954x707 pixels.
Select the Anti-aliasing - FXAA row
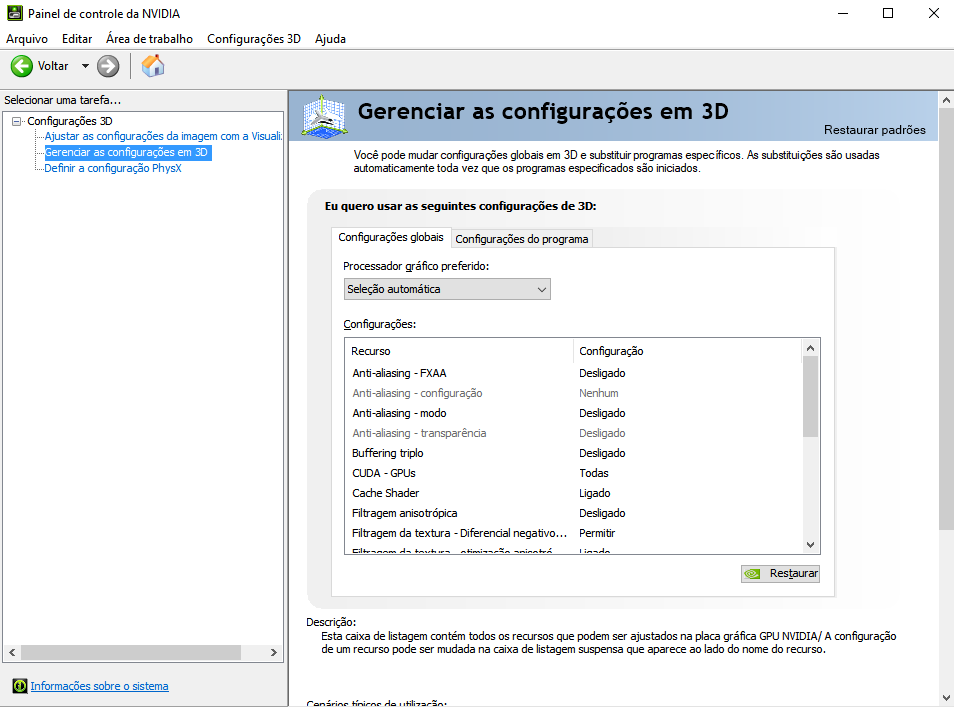(574, 373)
